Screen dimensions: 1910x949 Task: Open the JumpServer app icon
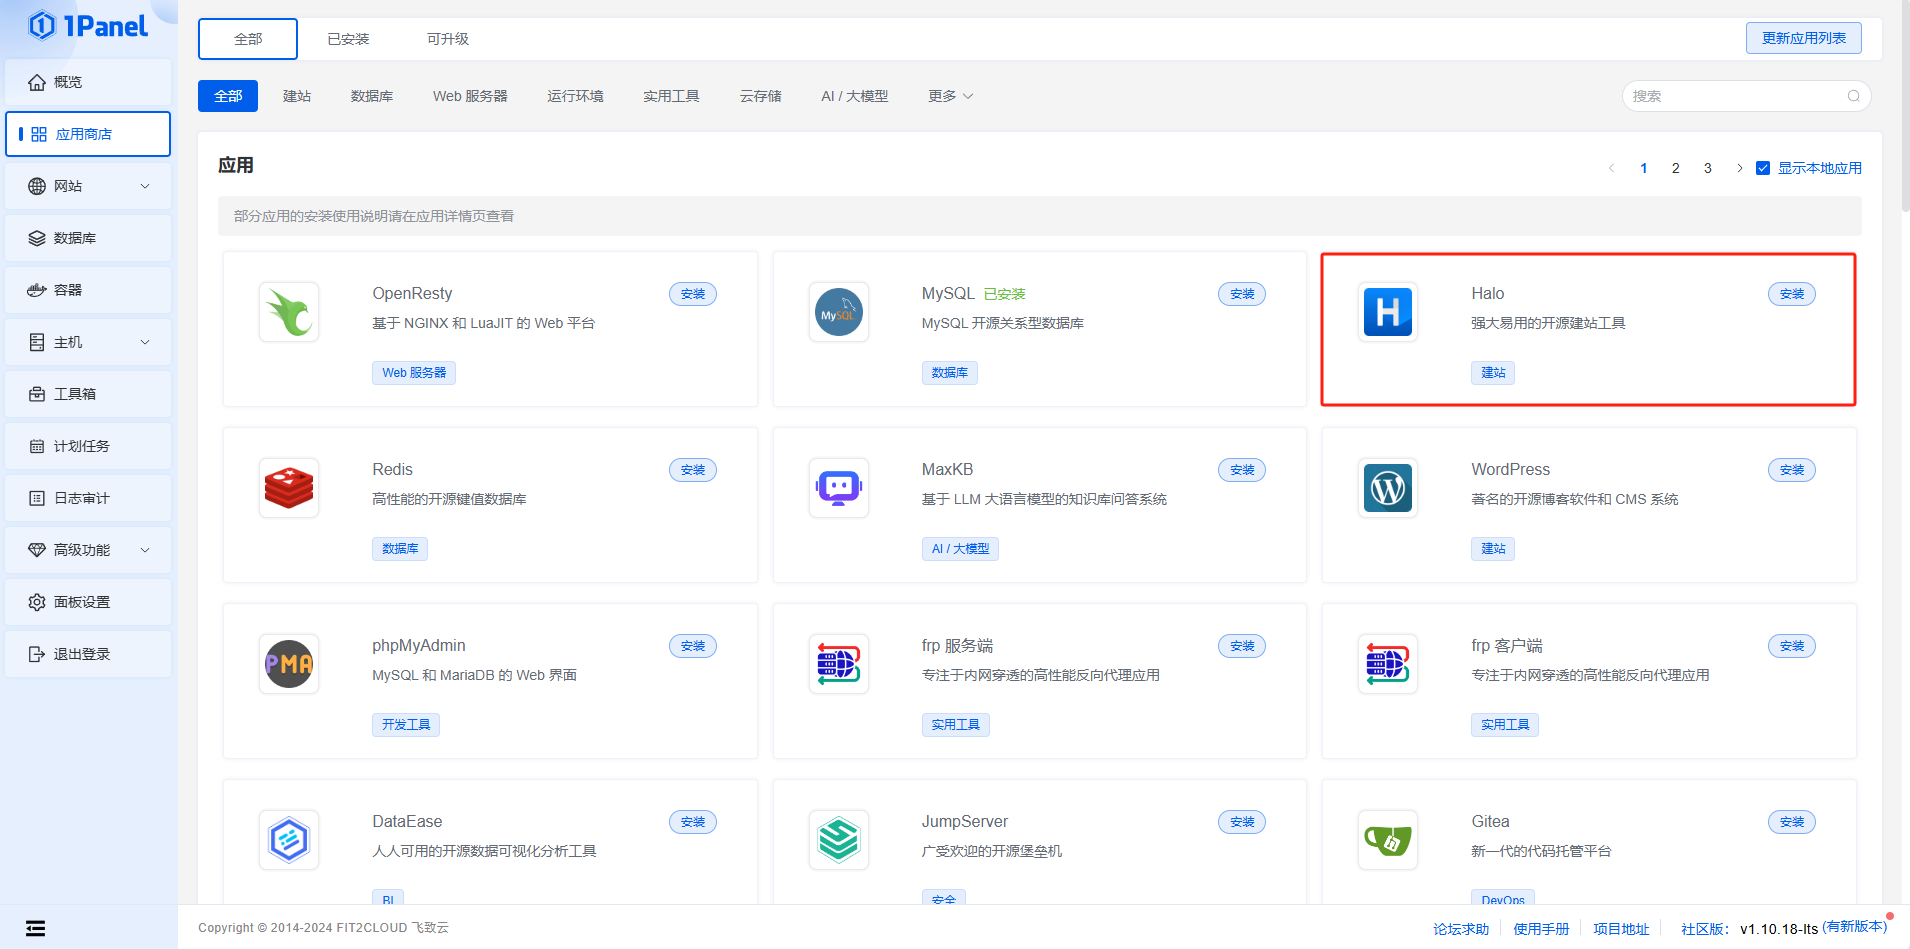[x=839, y=840]
